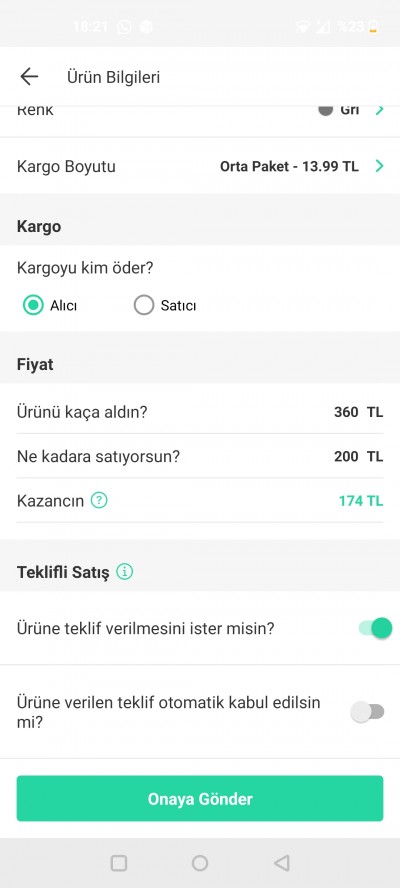This screenshot has height=888, width=400.
Task: Tap the Onaya Gönder button
Action: pyautogui.click(x=200, y=799)
